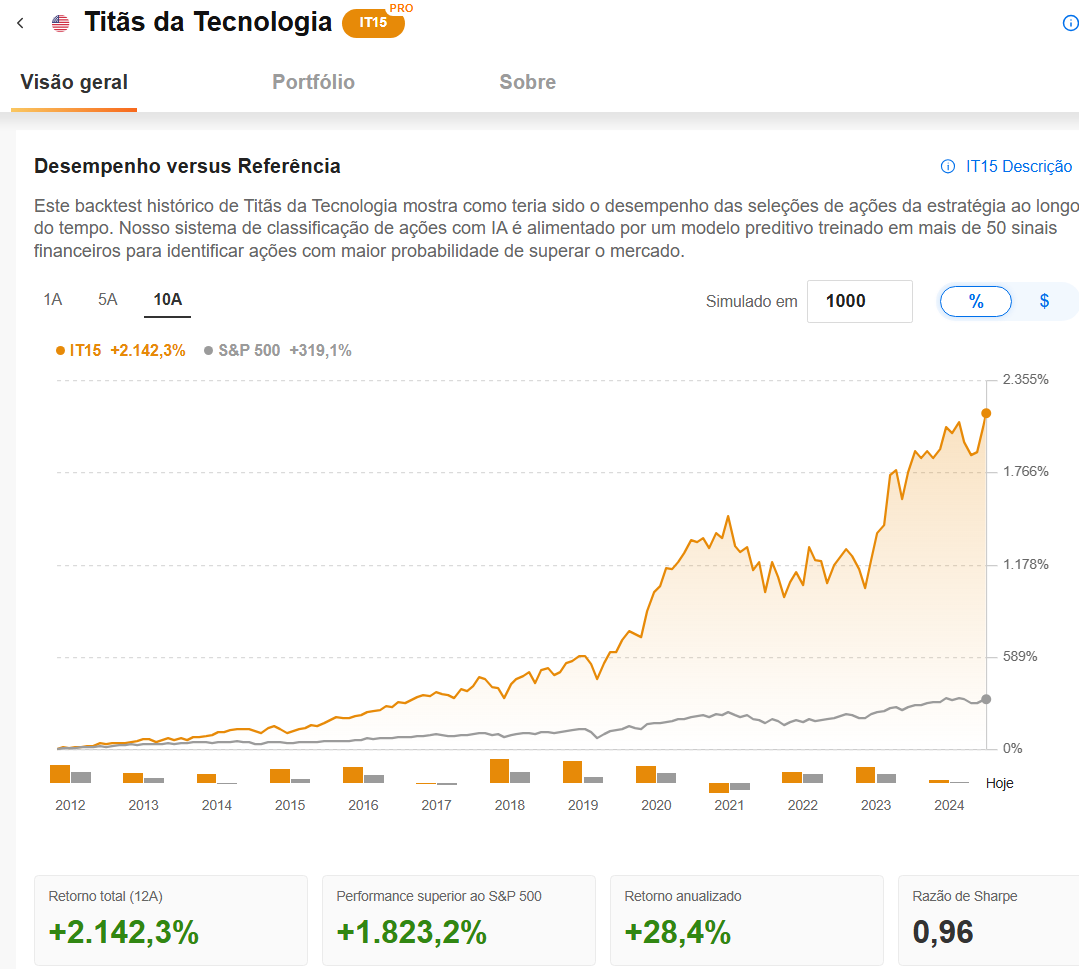Open the Sobre tab

click(x=527, y=82)
